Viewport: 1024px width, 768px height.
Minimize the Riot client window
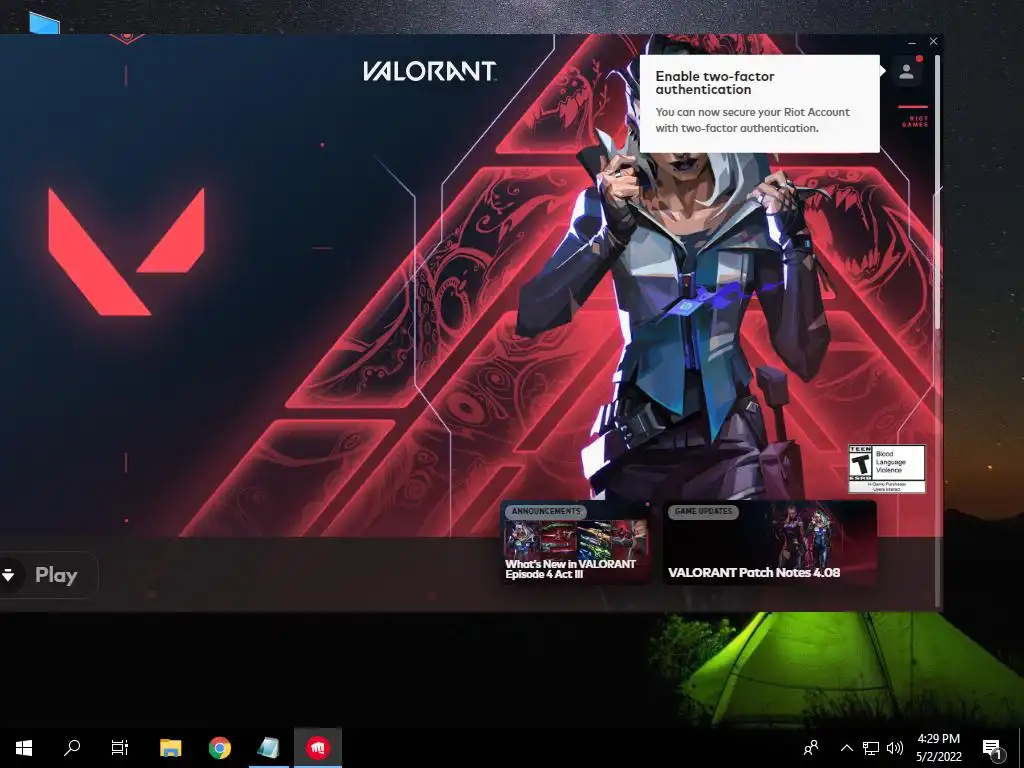[912, 42]
